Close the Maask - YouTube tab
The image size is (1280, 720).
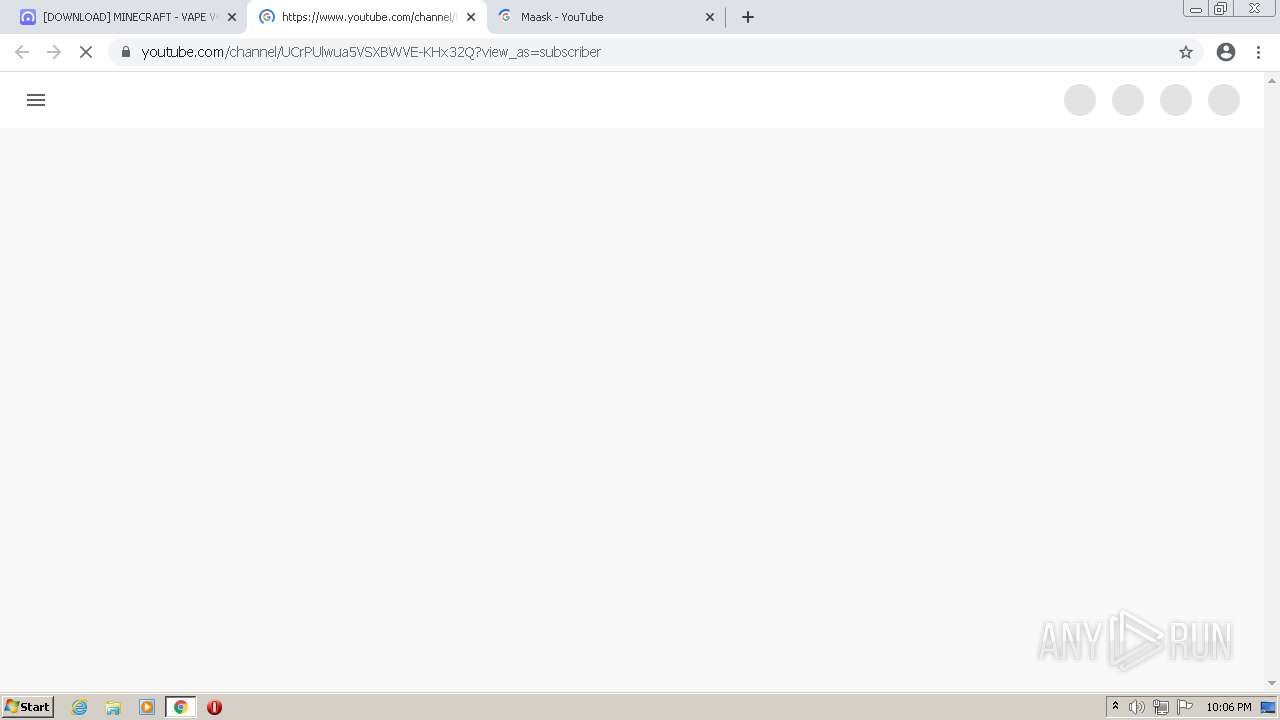click(x=710, y=17)
